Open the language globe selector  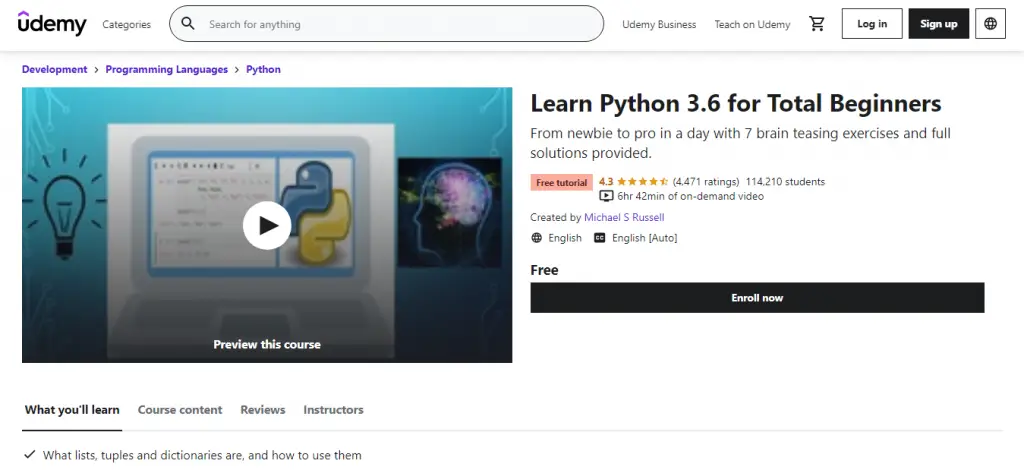pos(990,24)
